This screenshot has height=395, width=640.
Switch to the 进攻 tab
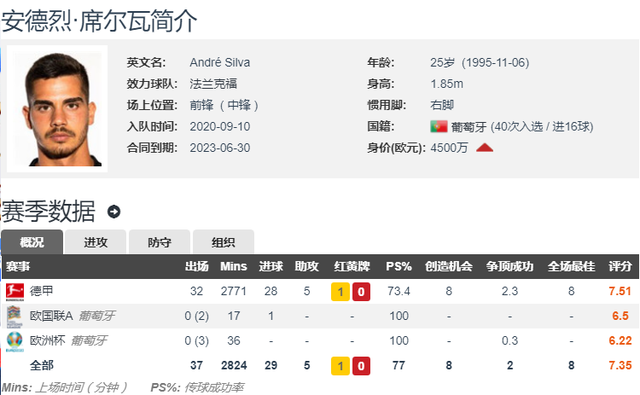coord(96,242)
